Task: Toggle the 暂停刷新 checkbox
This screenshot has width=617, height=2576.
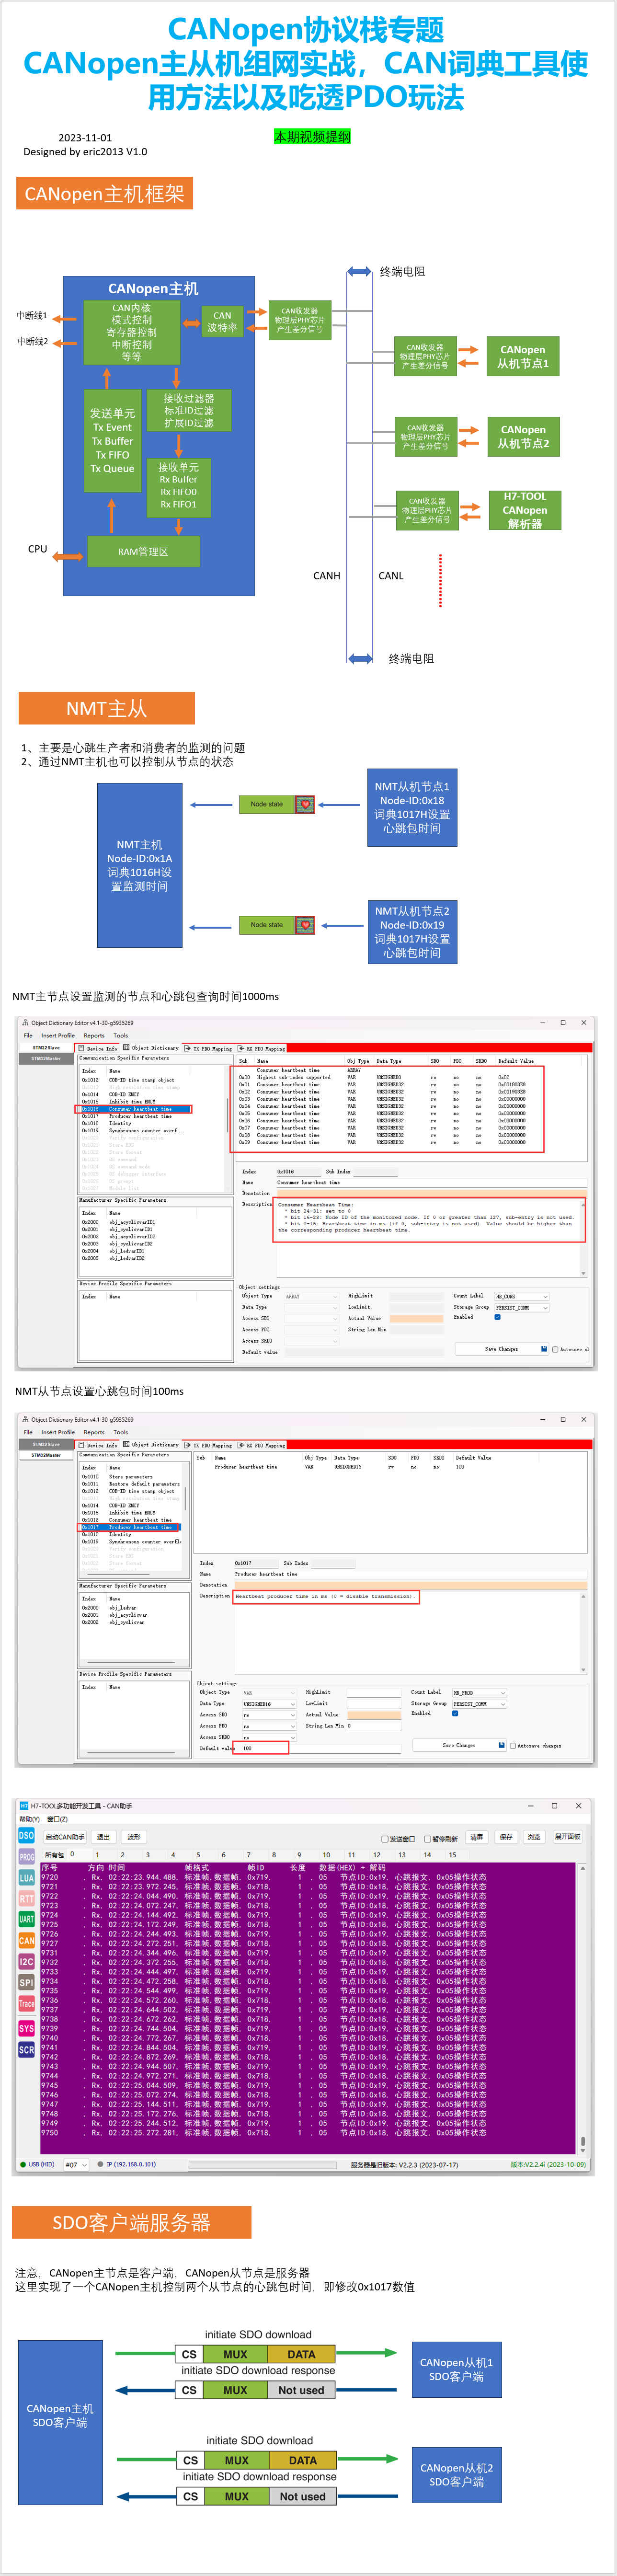Action: pyautogui.click(x=428, y=1839)
